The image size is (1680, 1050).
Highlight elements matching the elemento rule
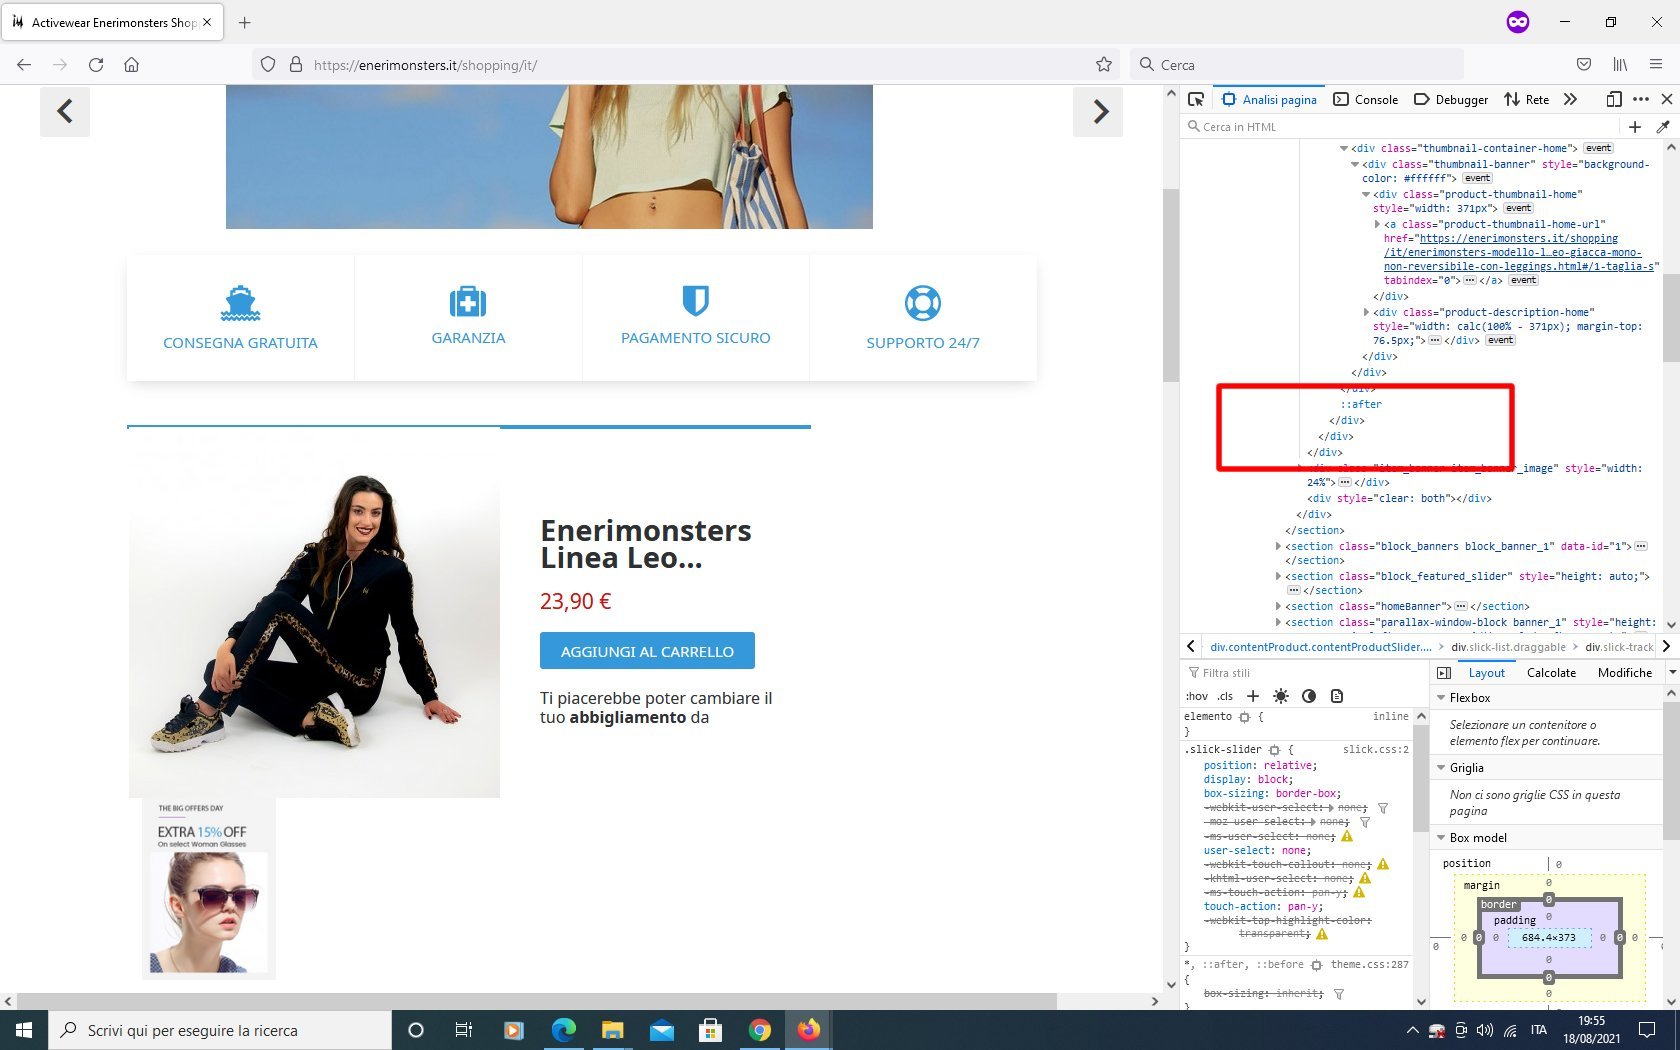click(1244, 717)
